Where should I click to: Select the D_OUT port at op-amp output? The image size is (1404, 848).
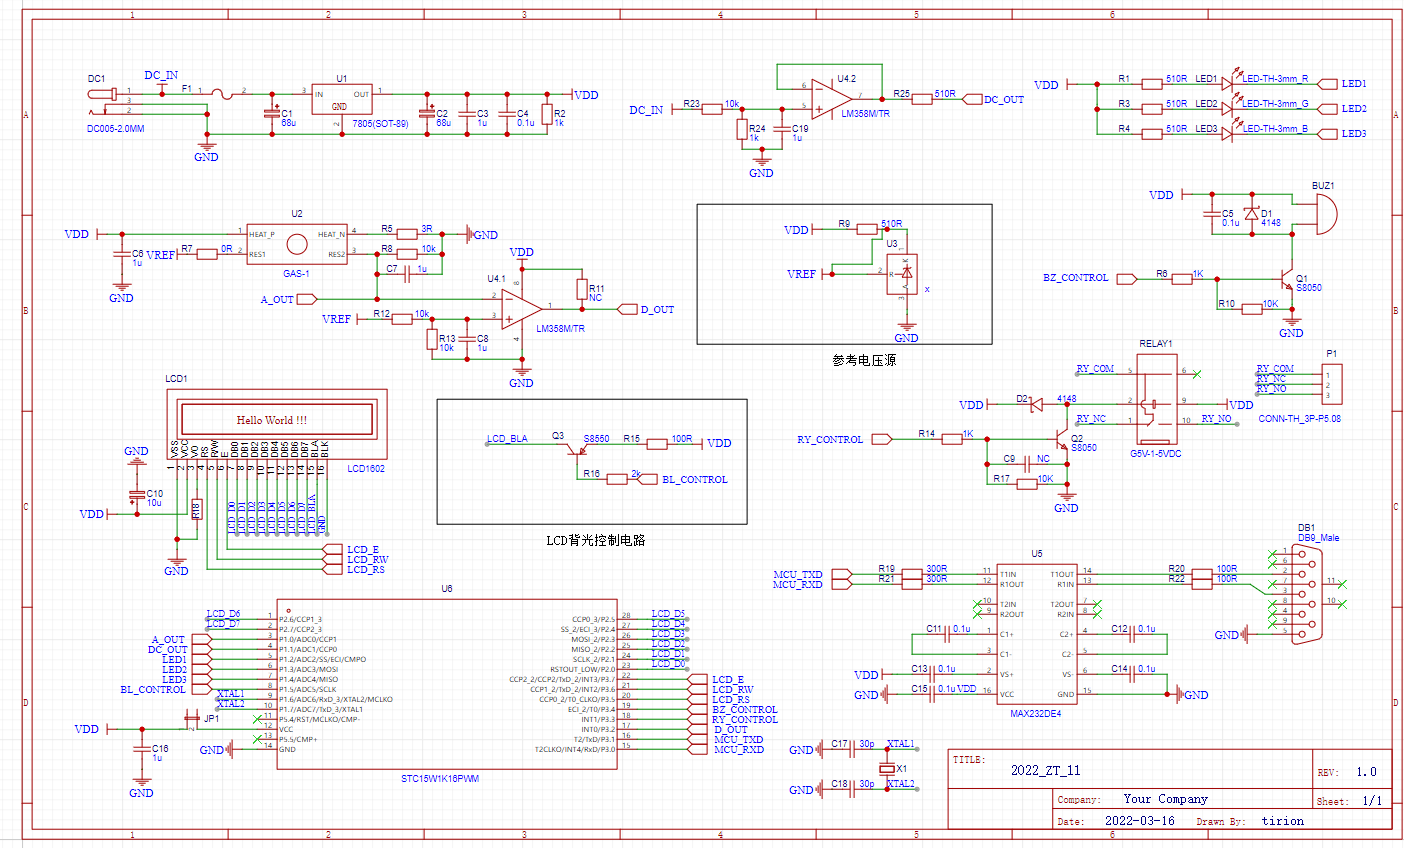627,310
